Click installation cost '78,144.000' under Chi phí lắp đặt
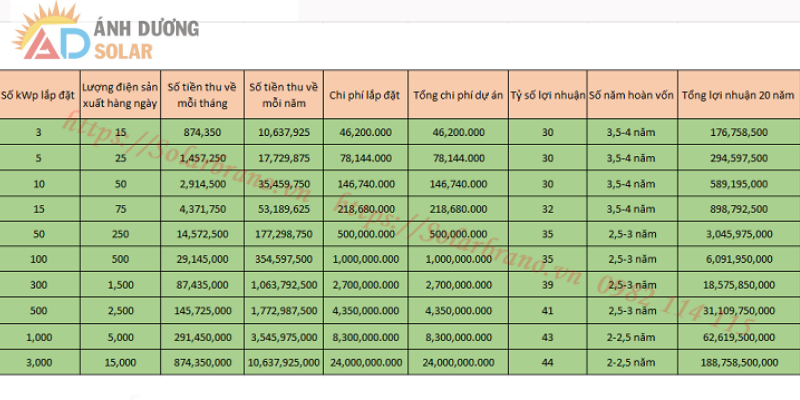This screenshot has width=800, height=400. click(365, 158)
